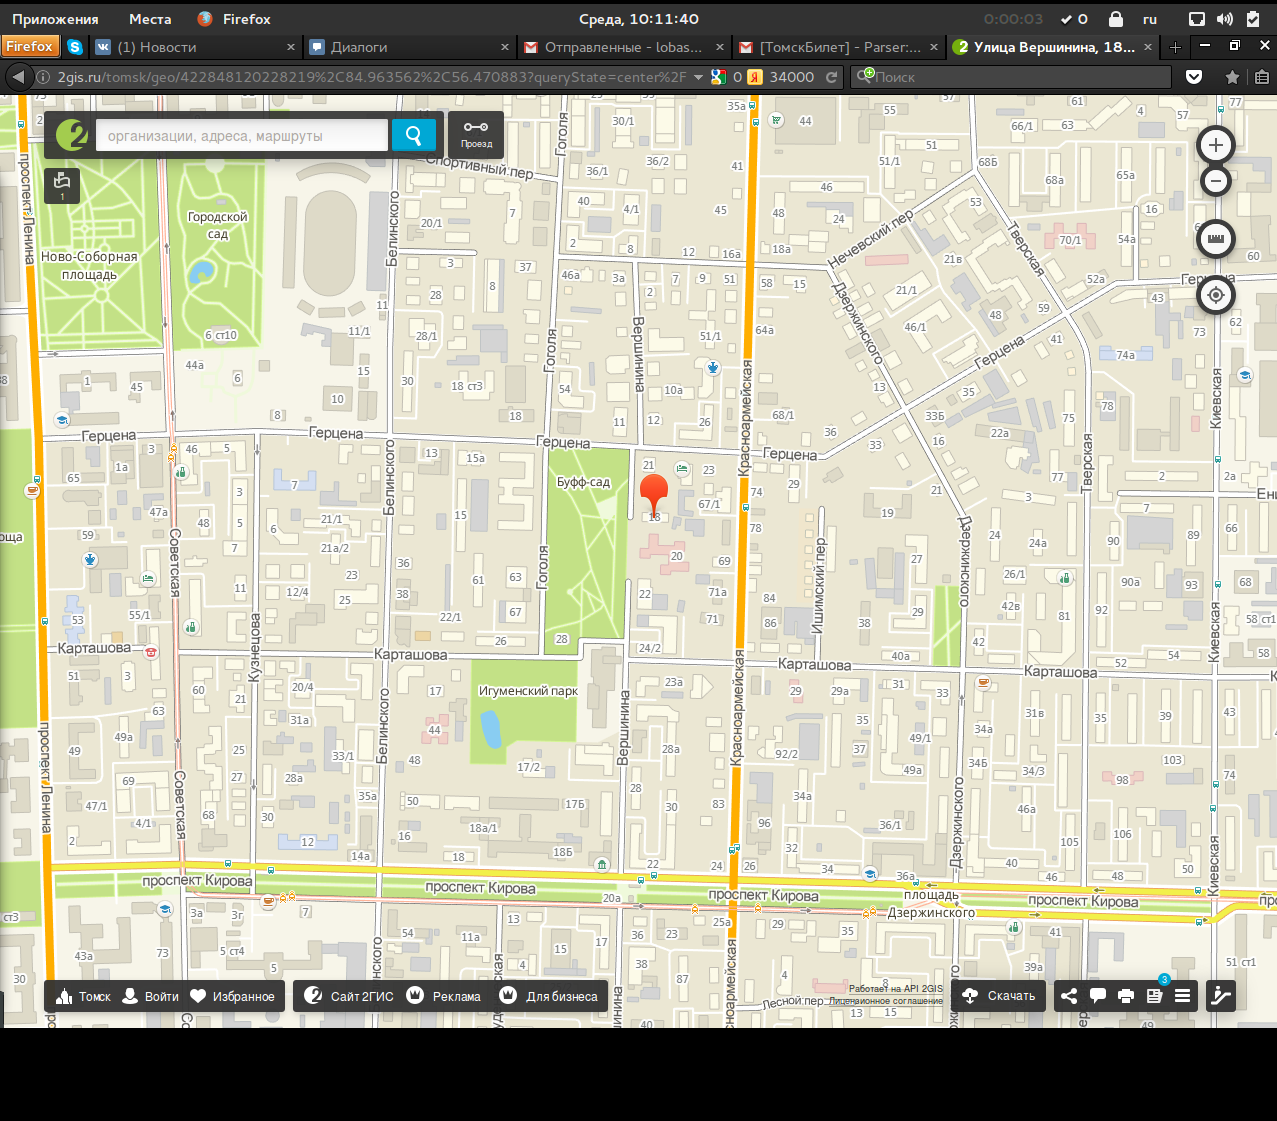Switch to the Отправленные Gmail tab
1277x1121 pixels.
click(x=624, y=47)
